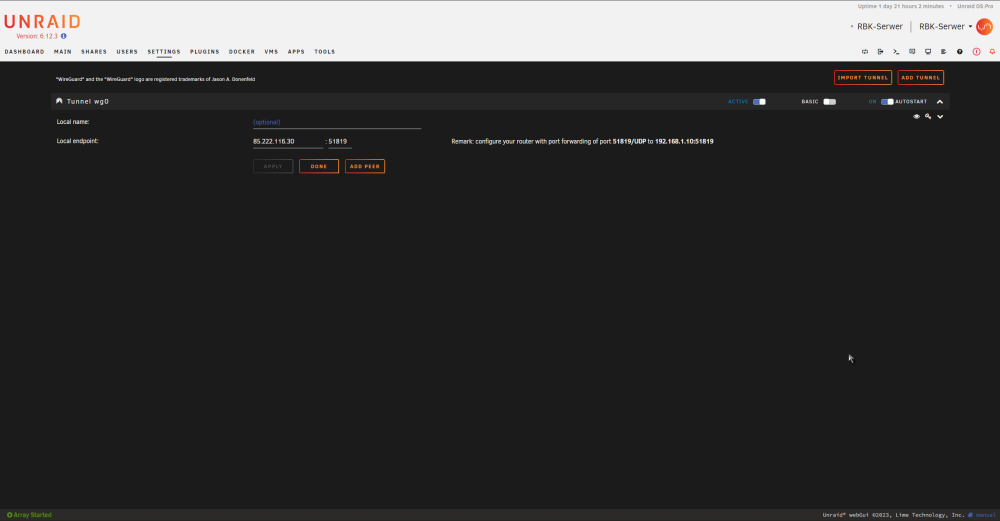The height and width of the screenshot is (521, 1000).
Task: Open version info icon beside 6.12.3
Action: 64,36
